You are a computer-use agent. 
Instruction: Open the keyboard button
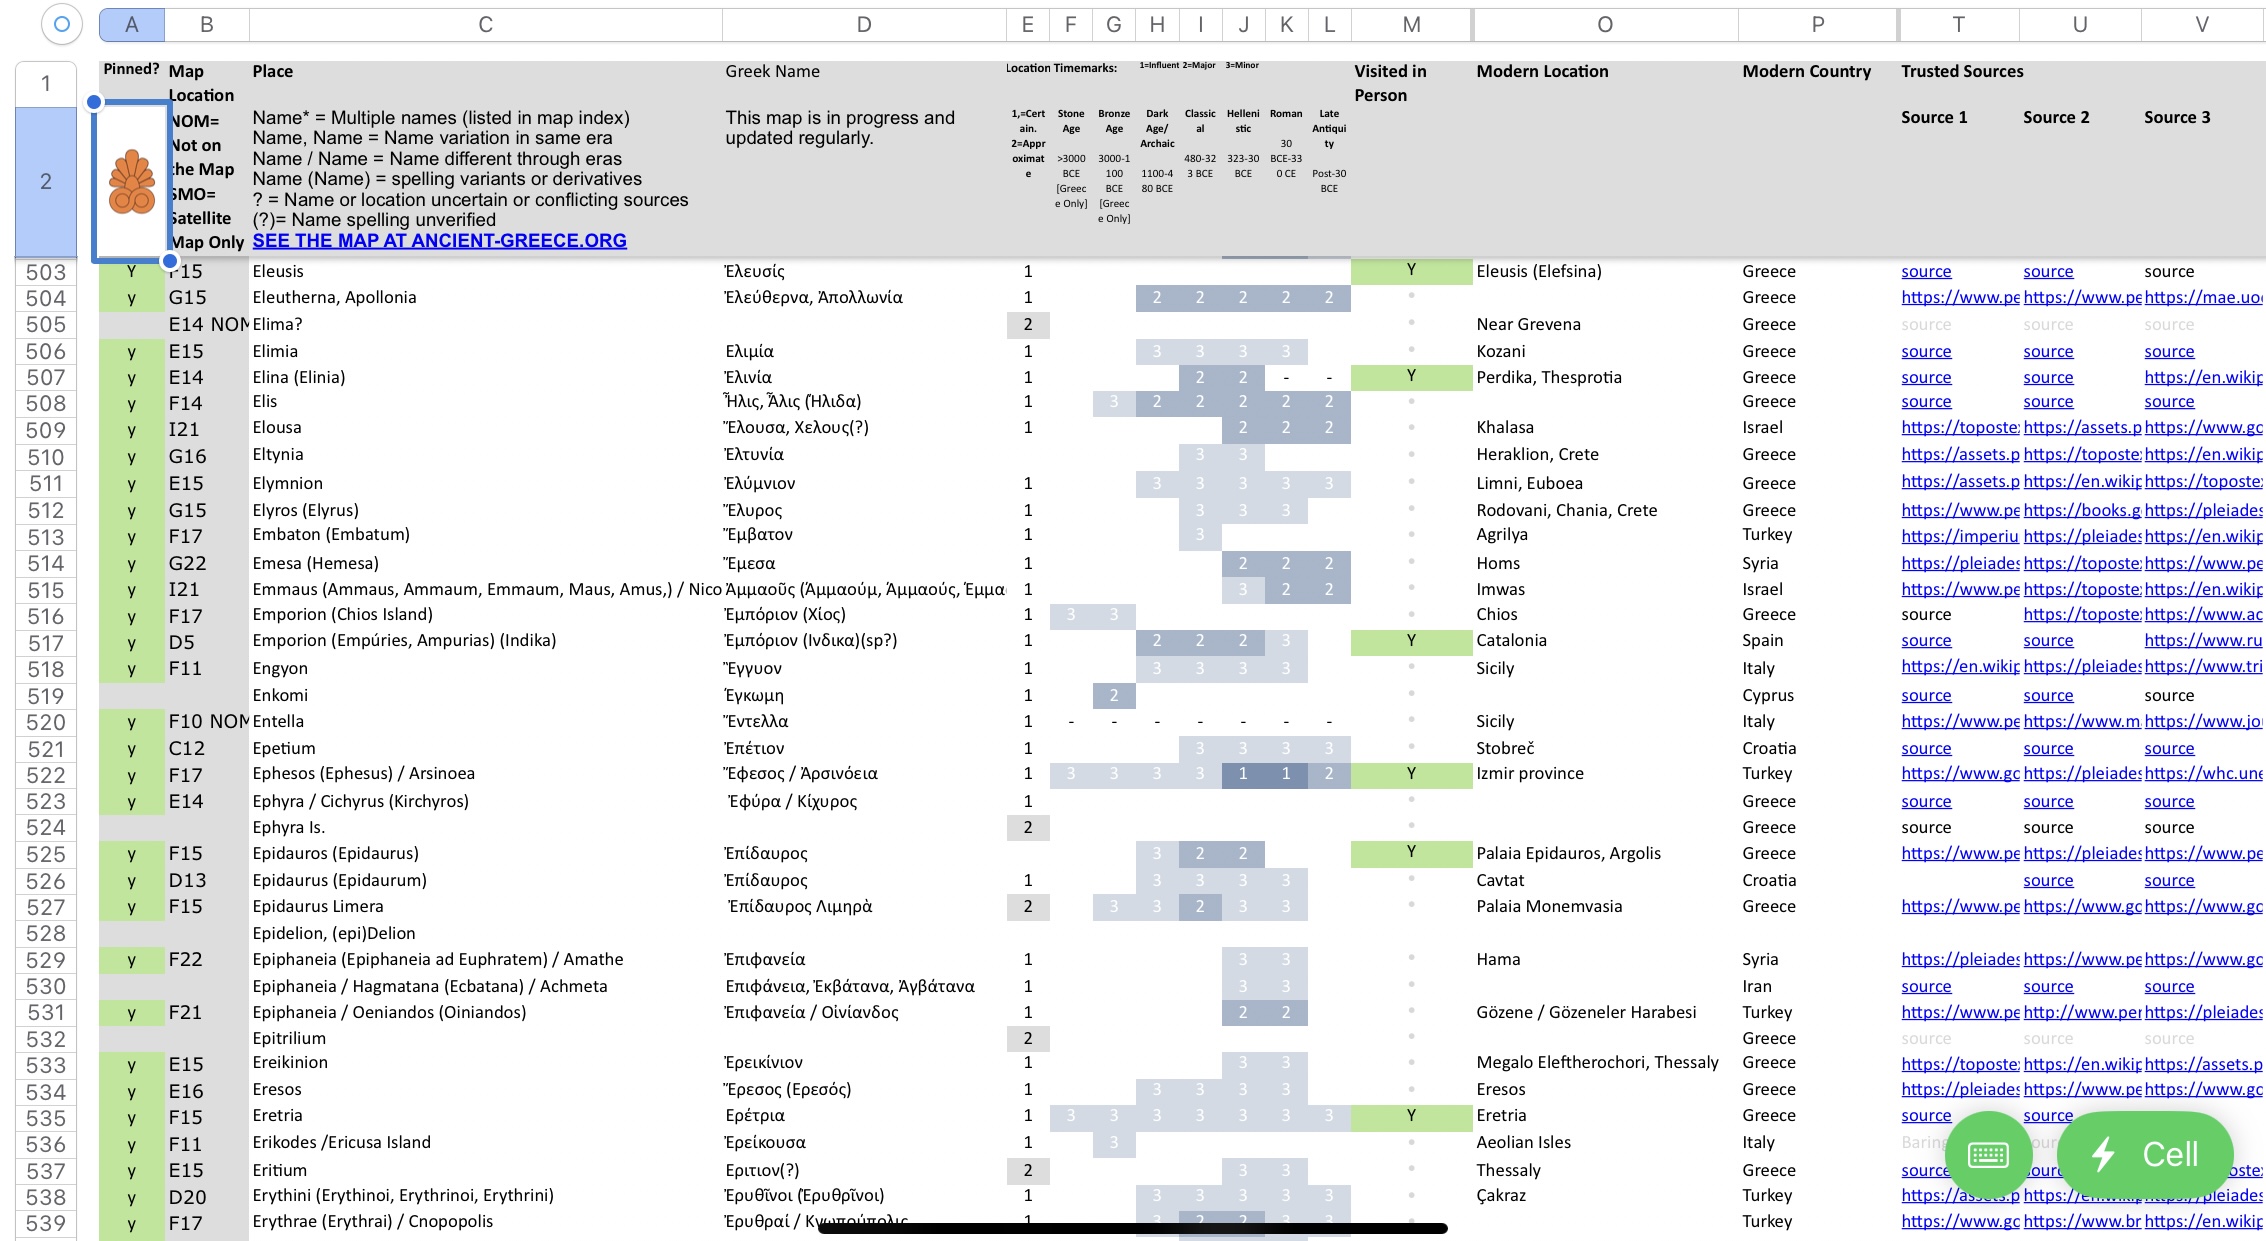coord(1987,1155)
